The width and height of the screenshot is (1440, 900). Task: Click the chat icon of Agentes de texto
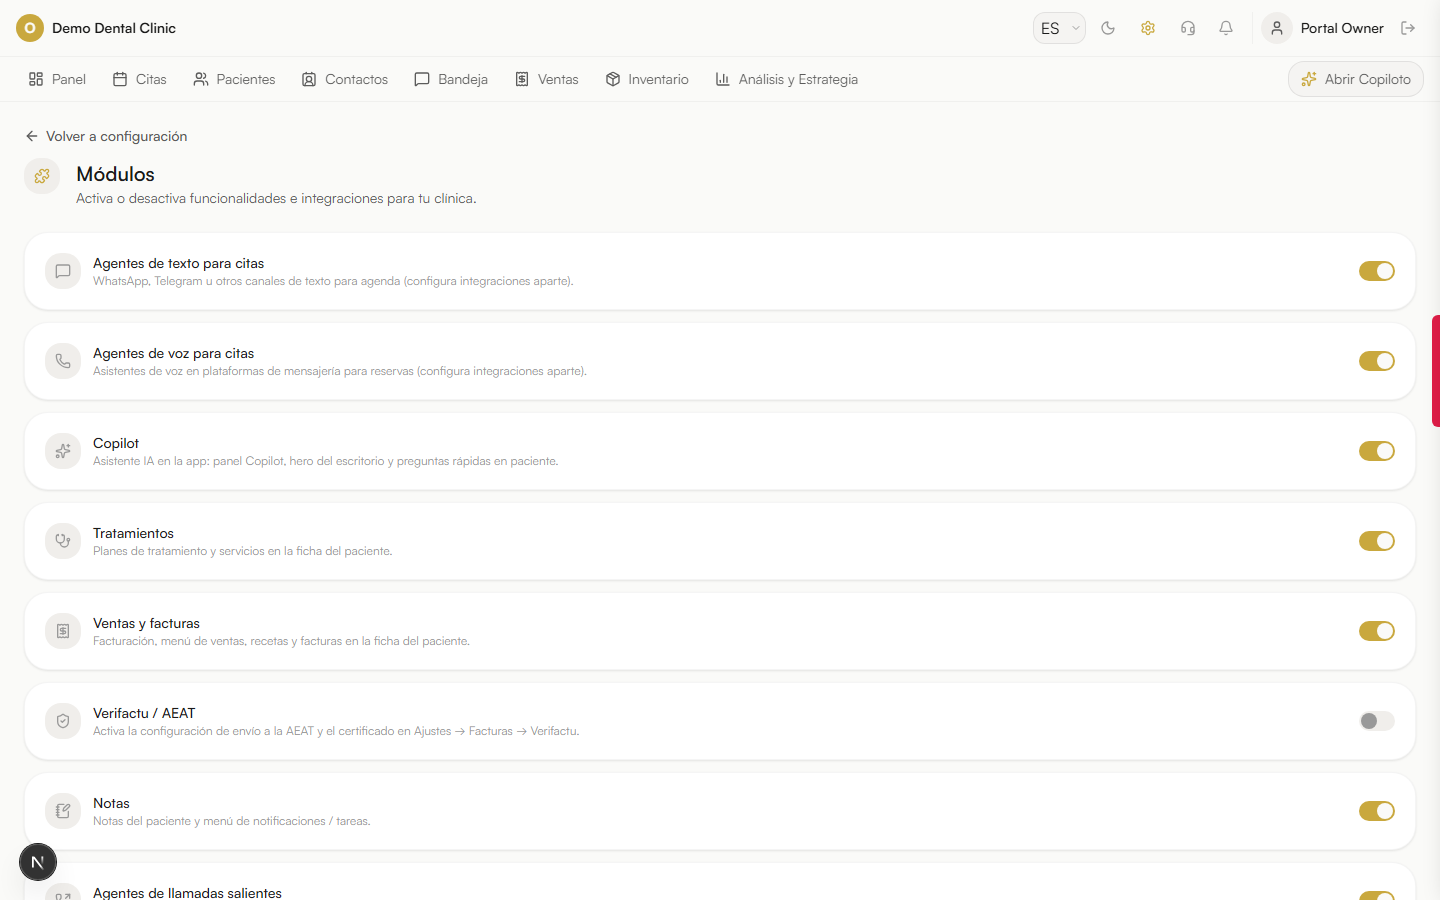click(63, 271)
